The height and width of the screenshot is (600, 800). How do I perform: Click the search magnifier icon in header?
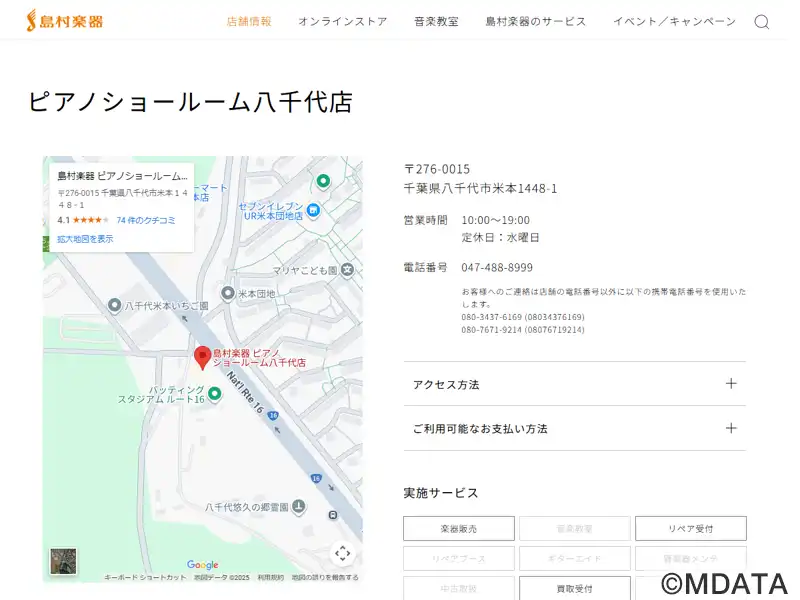pos(761,22)
